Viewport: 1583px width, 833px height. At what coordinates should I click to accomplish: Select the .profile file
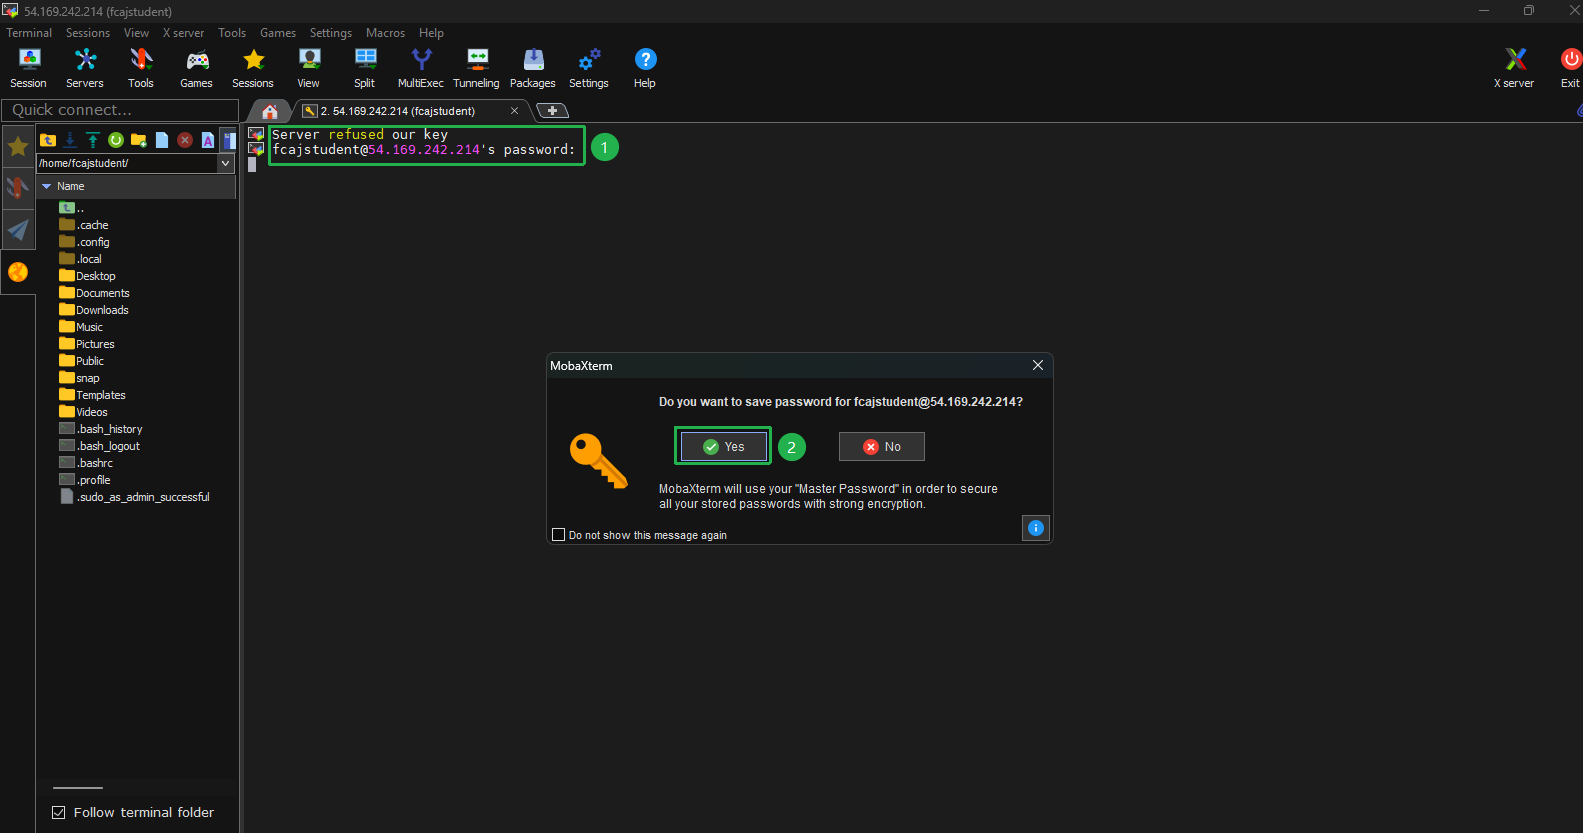coord(85,480)
